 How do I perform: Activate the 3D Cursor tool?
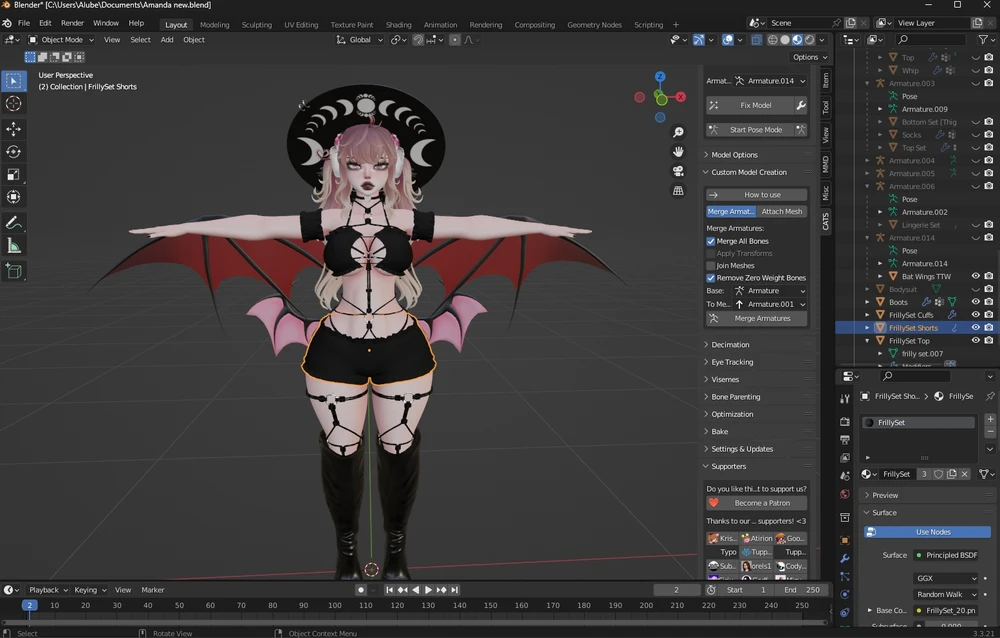(x=13, y=104)
